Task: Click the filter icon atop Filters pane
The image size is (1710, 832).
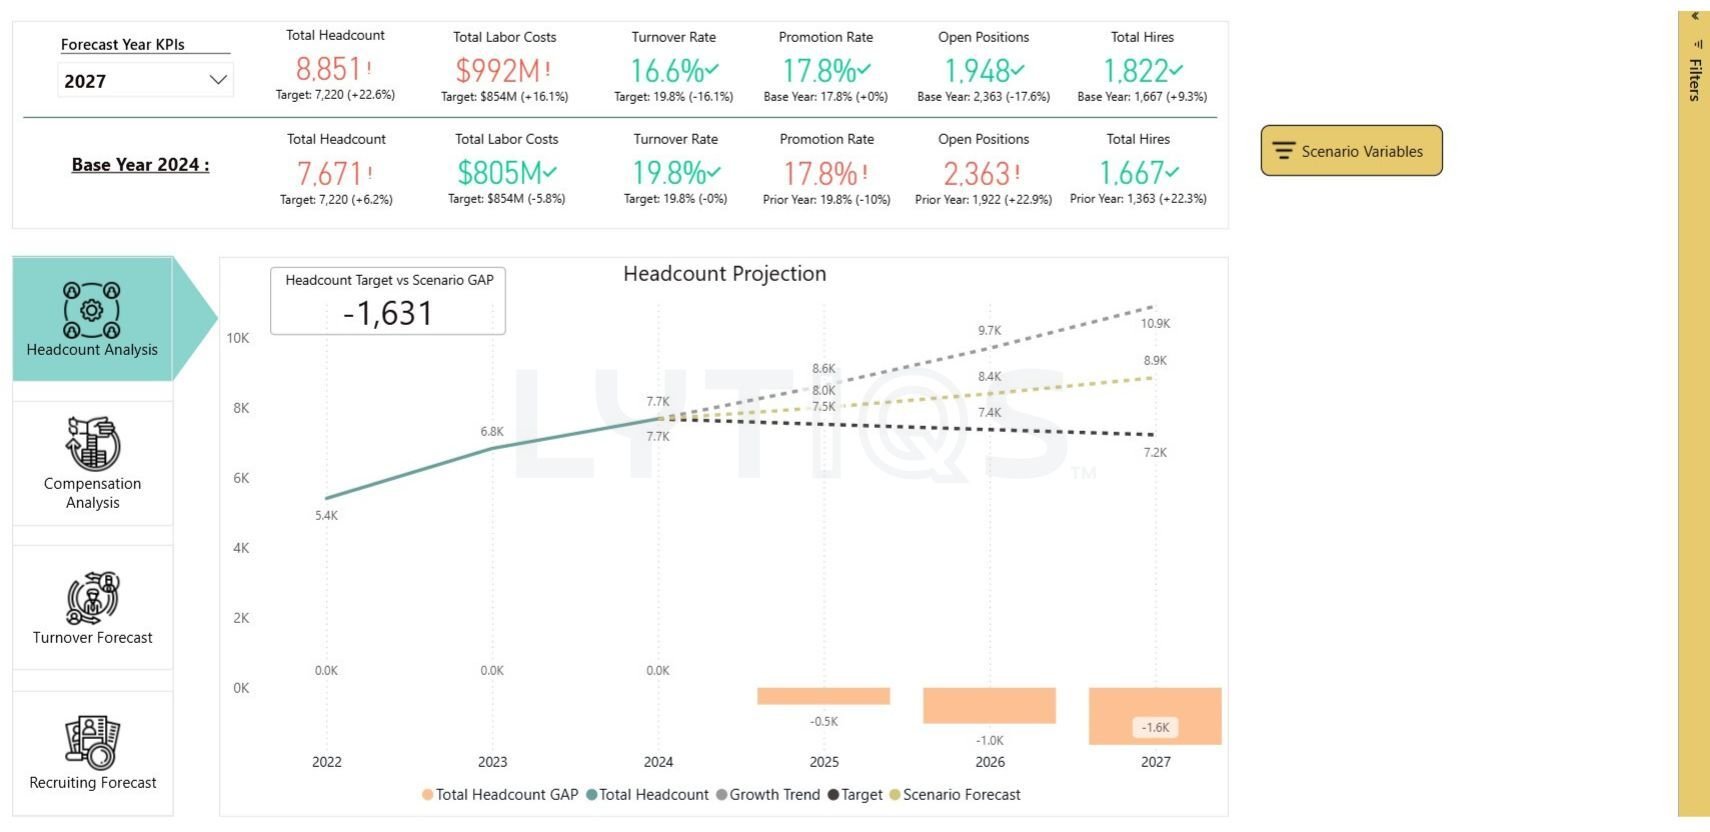Action: click(x=1697, y=44)
